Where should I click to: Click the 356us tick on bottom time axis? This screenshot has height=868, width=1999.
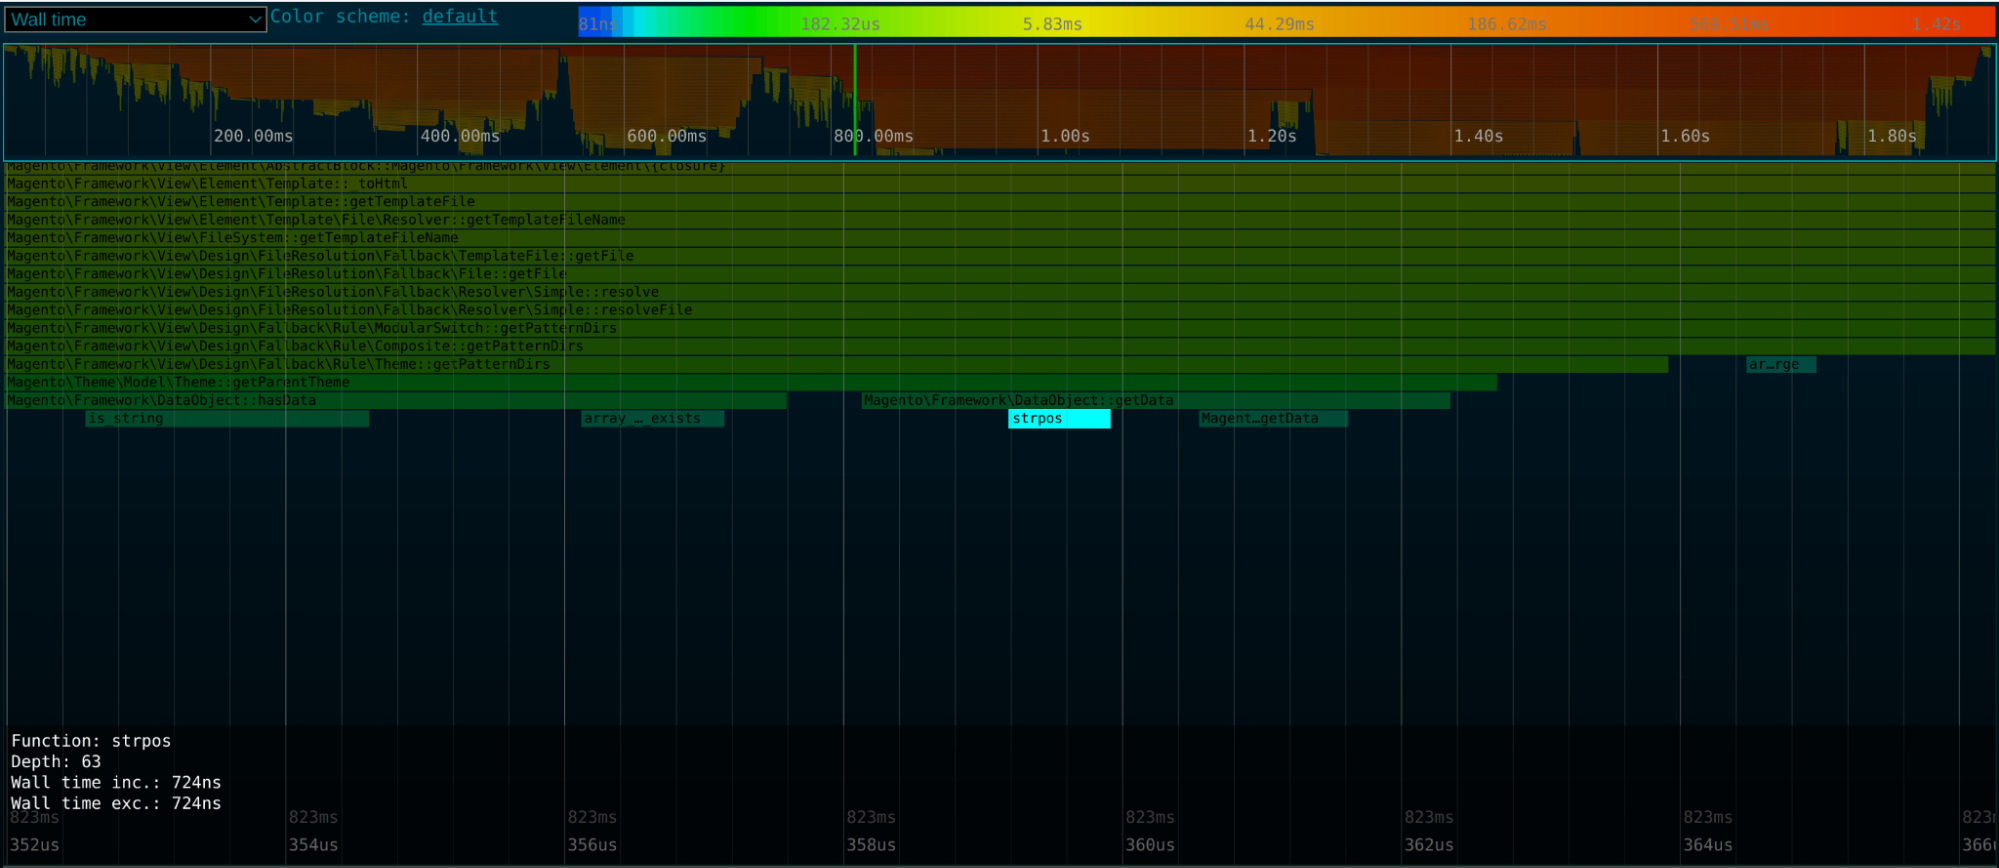coord(592,845)
